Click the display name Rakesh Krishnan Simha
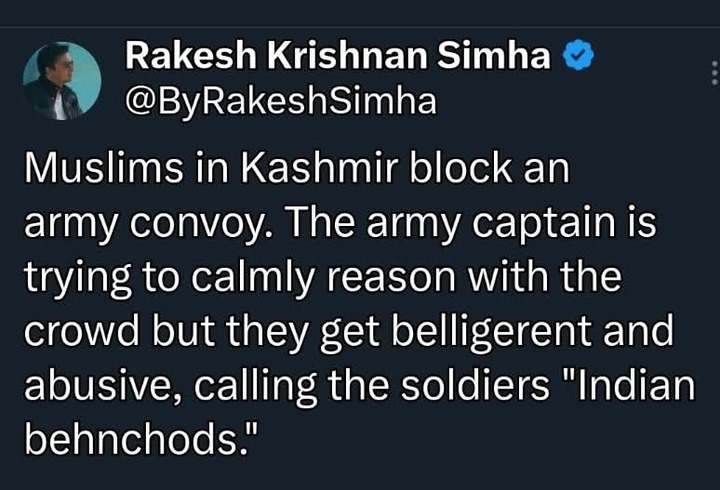This screenshot has width=720, height=490. [x=338, y=55]
